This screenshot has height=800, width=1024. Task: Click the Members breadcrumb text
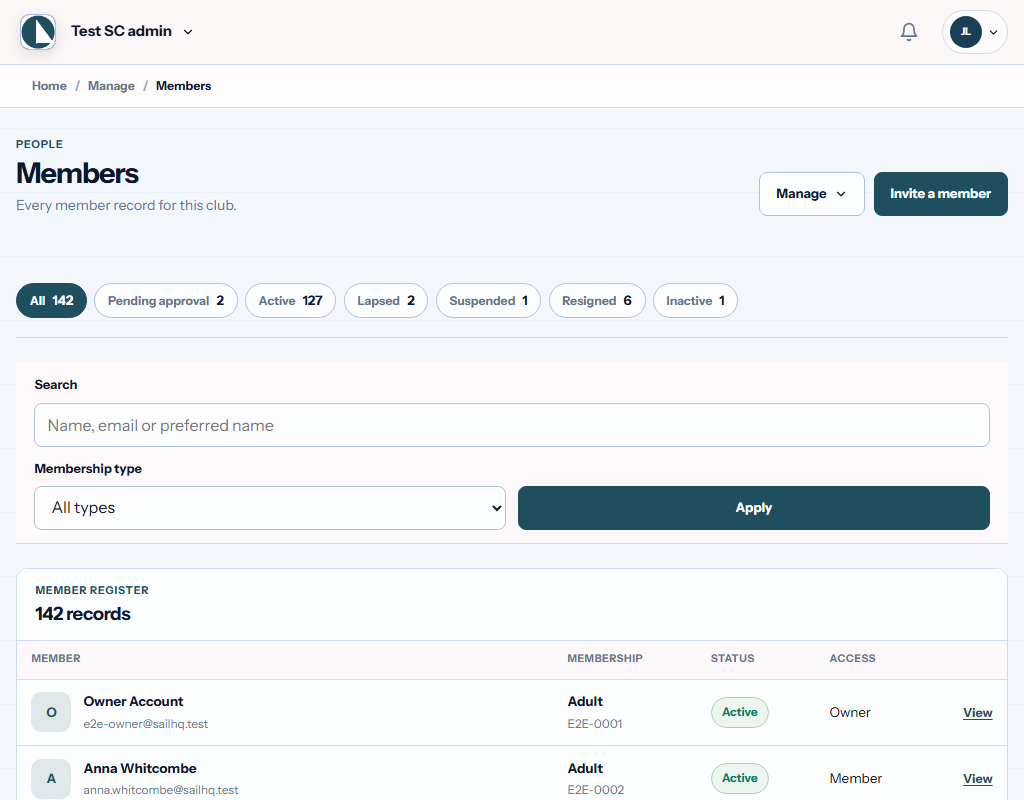[184, 86]
